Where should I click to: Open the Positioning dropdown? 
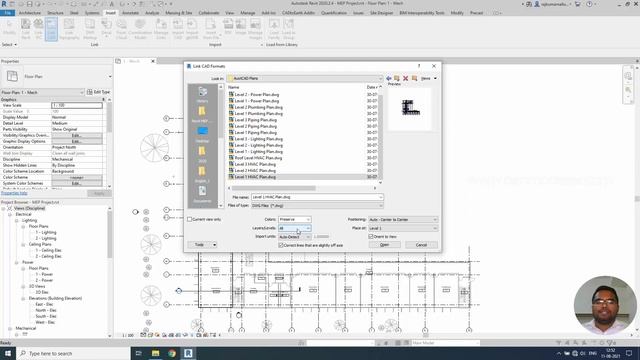coord(402,220)
